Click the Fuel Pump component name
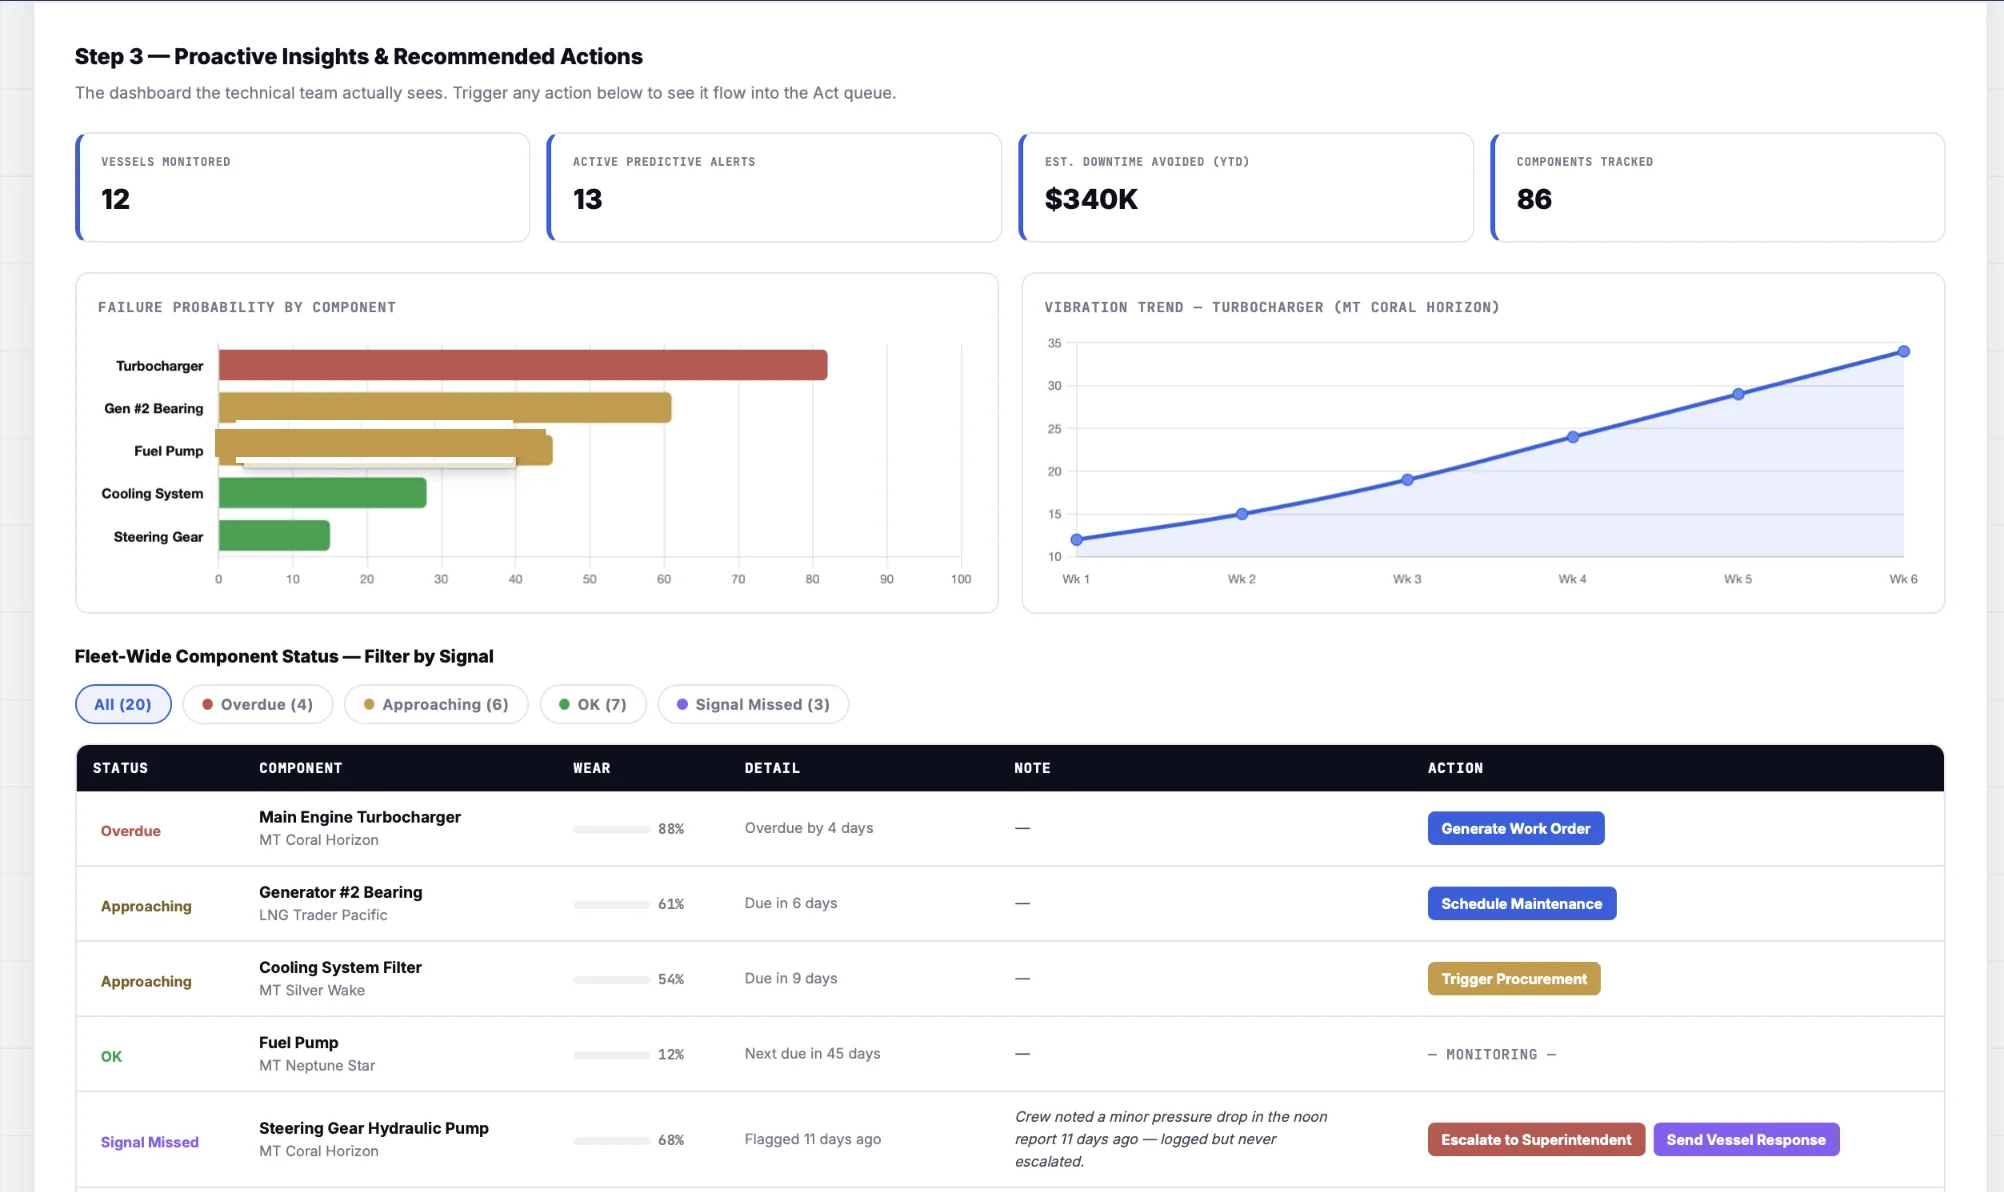The image size is (2004, 1192). [x=298, y=1042]
